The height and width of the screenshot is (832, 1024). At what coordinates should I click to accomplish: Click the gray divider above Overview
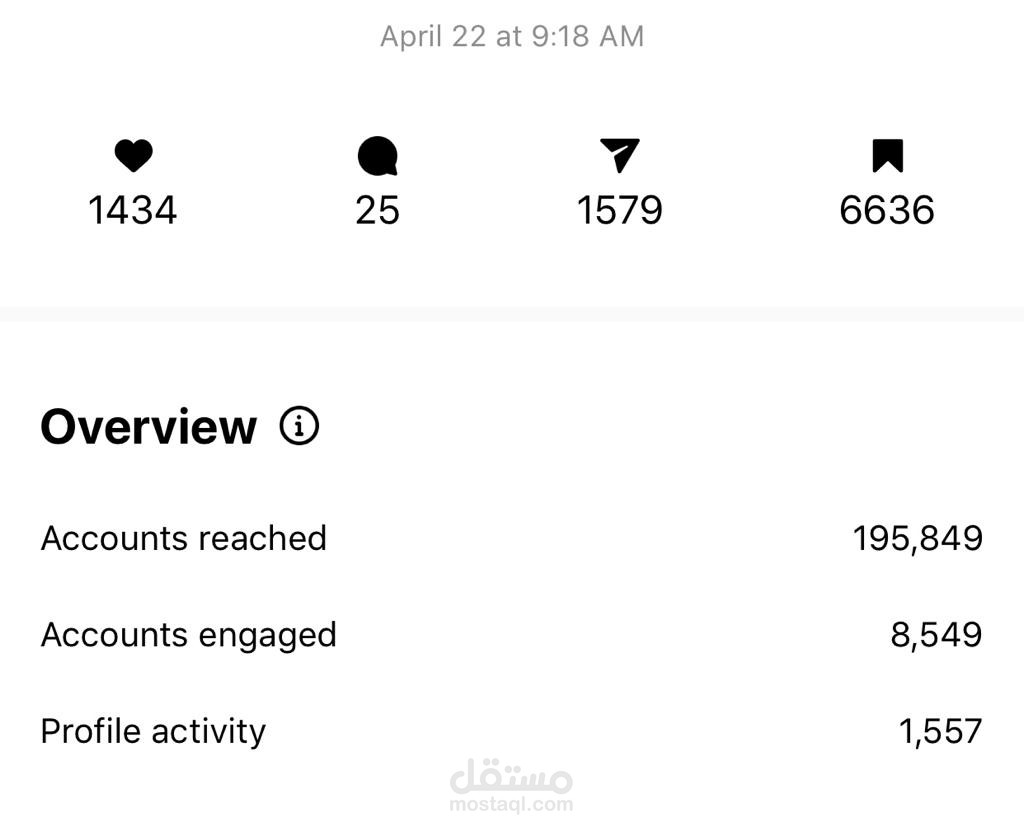tap(512, 314)
